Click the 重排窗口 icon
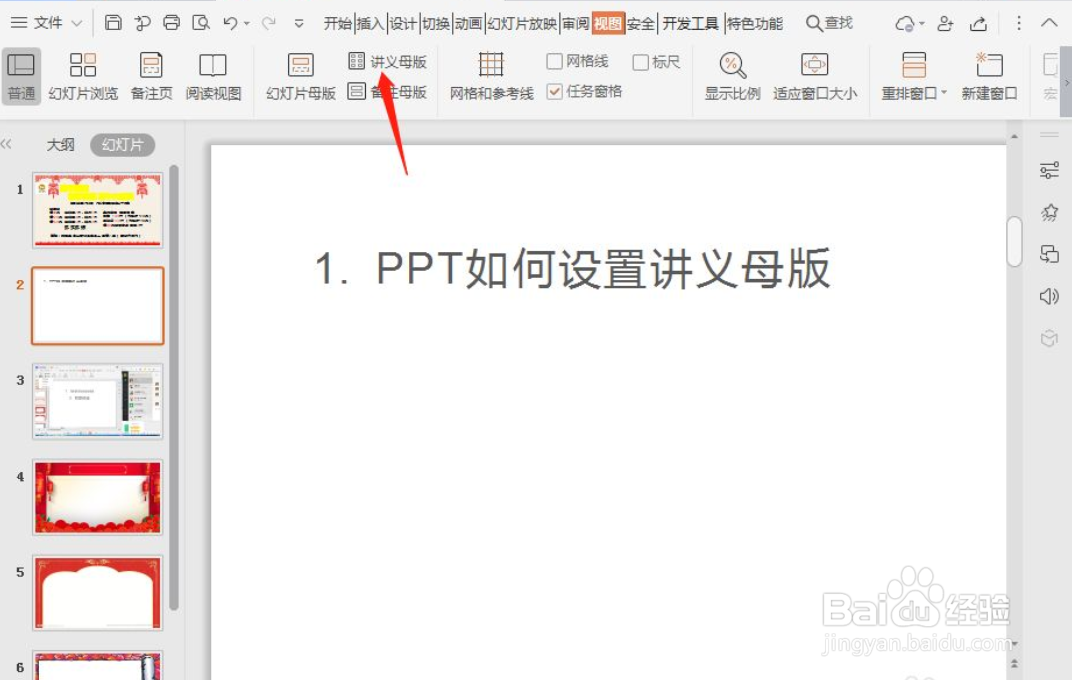This screenshot has height=680, width=1072. pos(913,66)
